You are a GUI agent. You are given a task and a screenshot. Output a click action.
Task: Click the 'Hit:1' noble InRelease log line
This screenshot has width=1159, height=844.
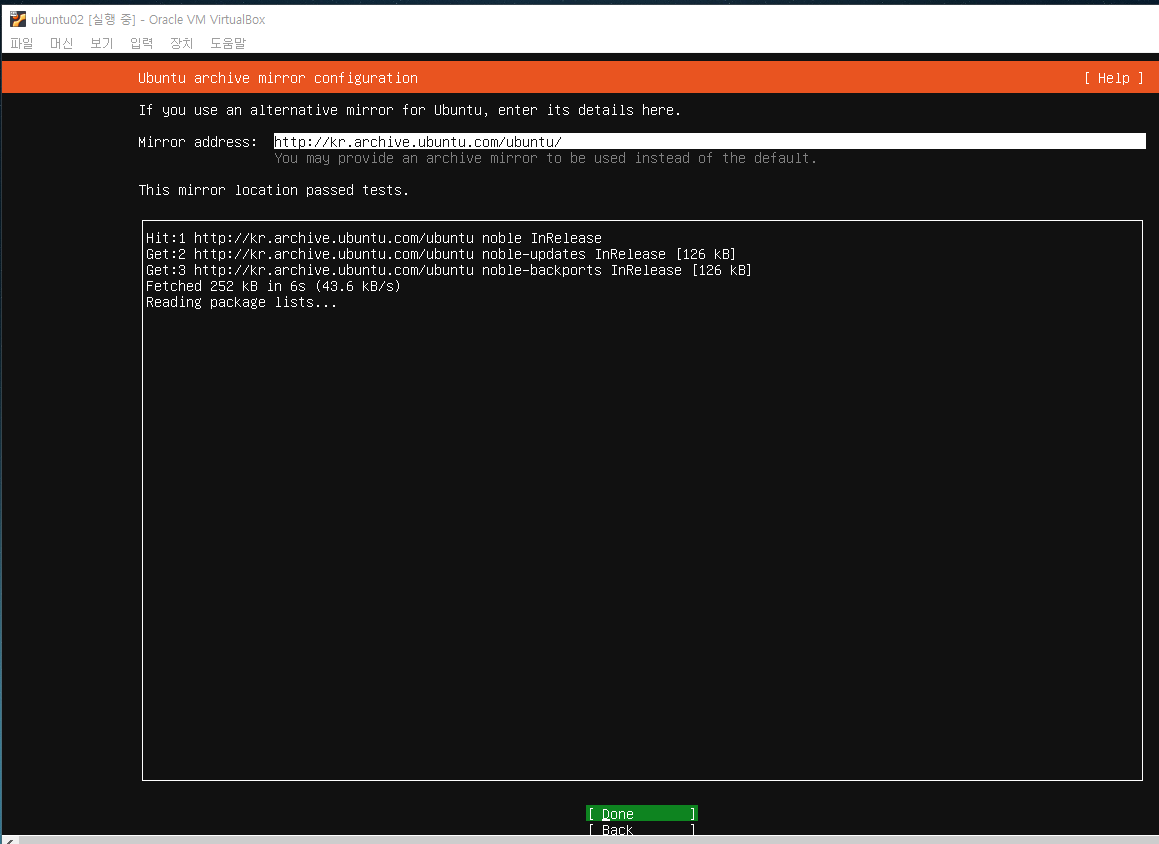[374, 238]
